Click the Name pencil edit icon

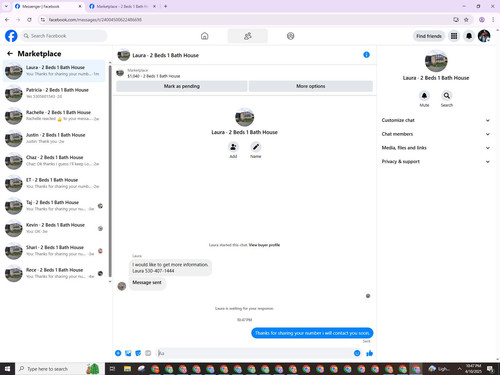(256, 147)
